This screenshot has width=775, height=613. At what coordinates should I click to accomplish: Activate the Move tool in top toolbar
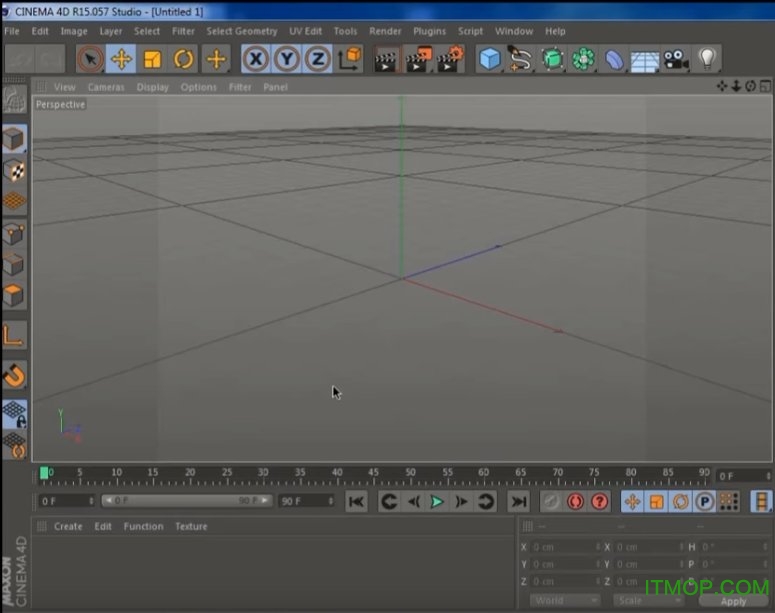click(121, 59)
